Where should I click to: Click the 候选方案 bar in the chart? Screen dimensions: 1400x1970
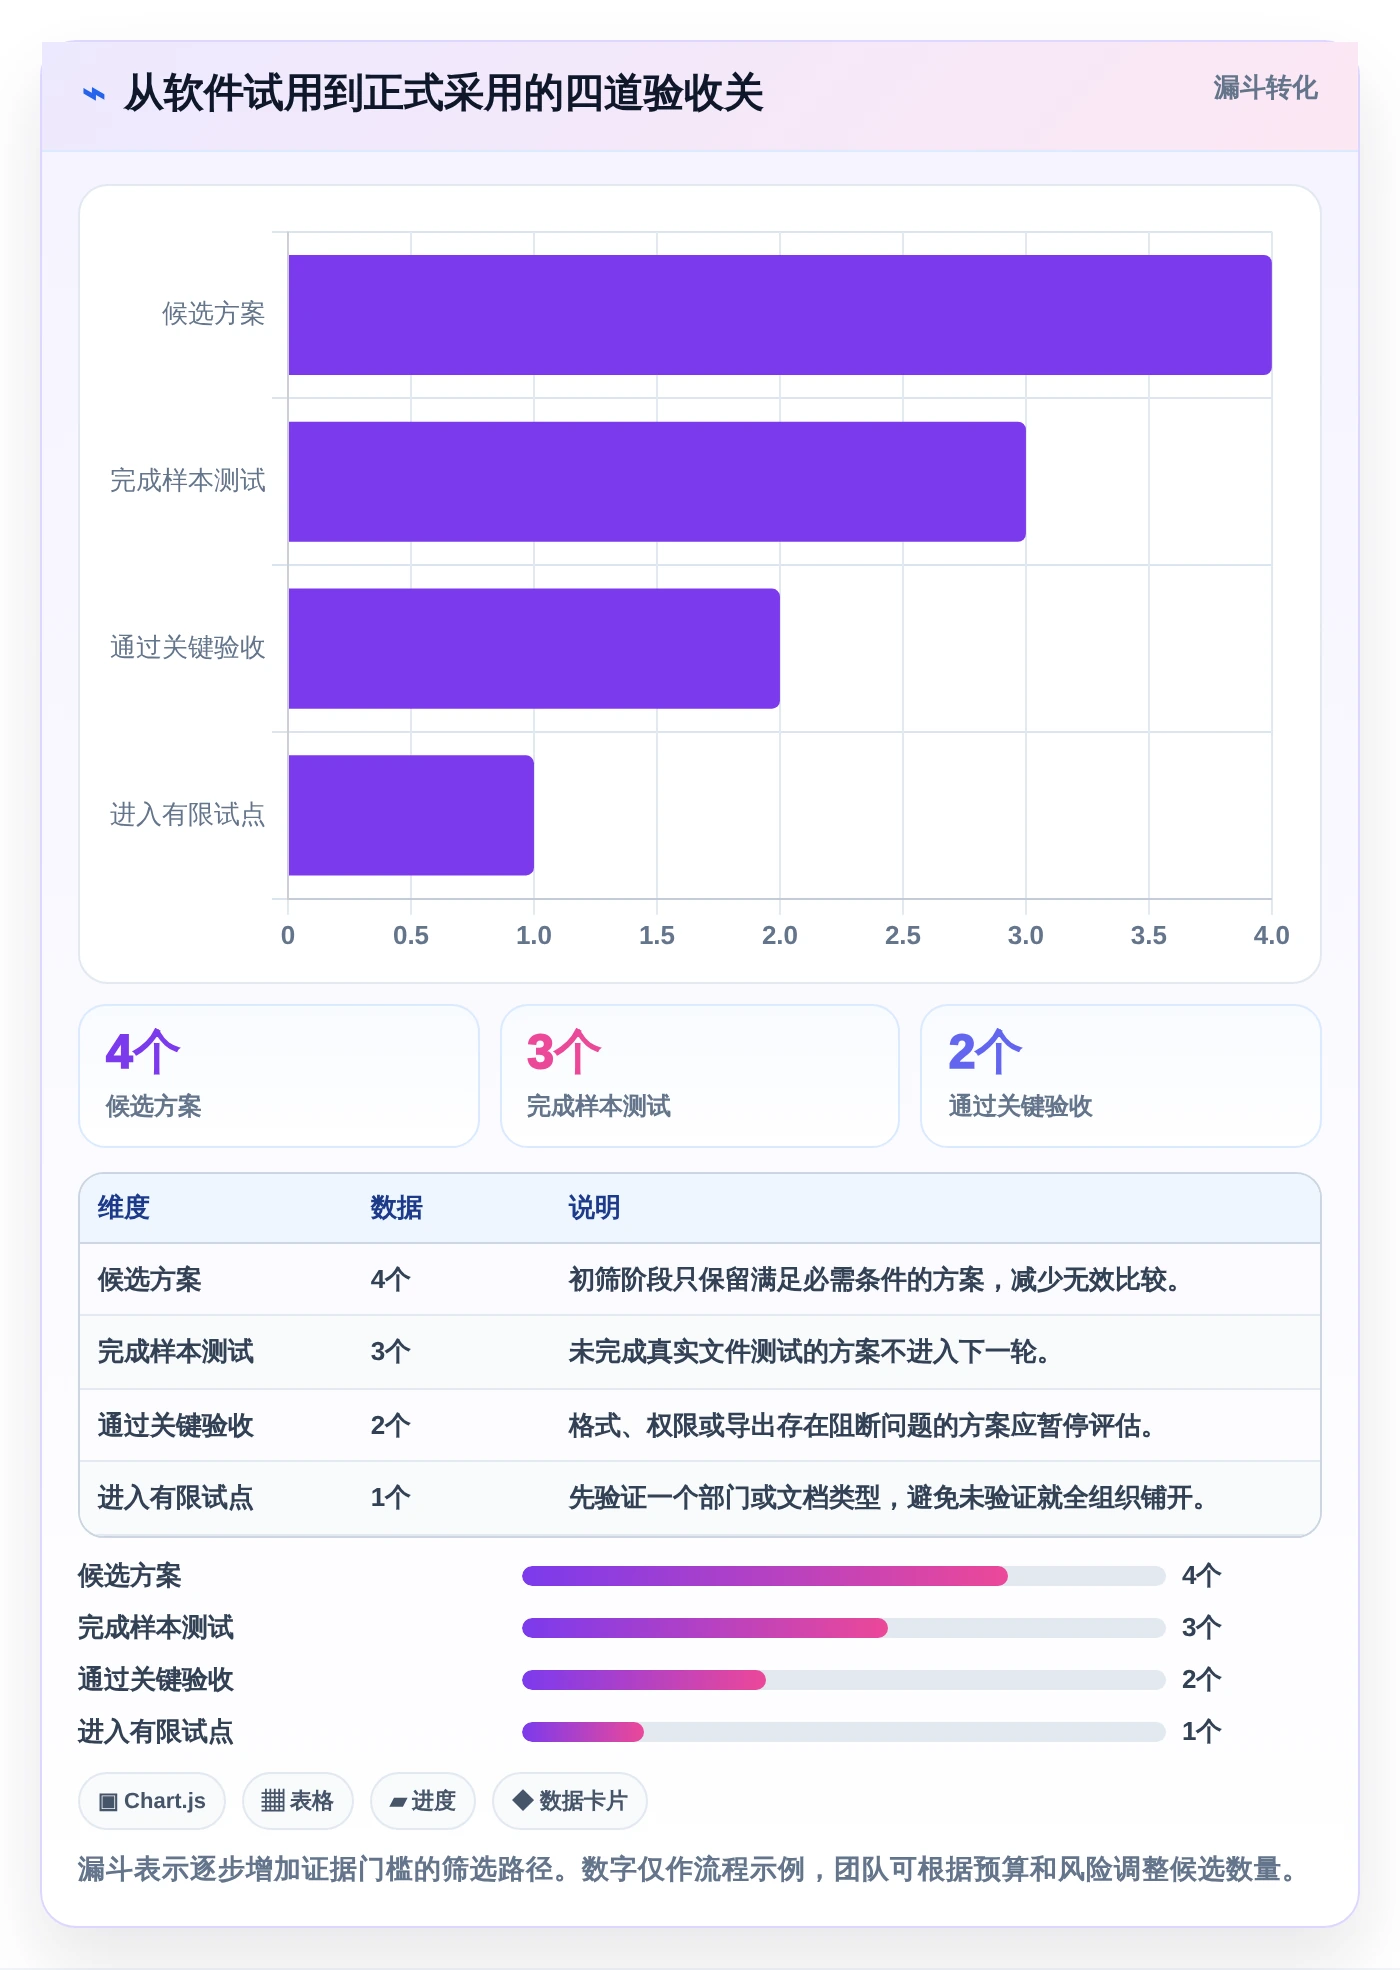780,315
